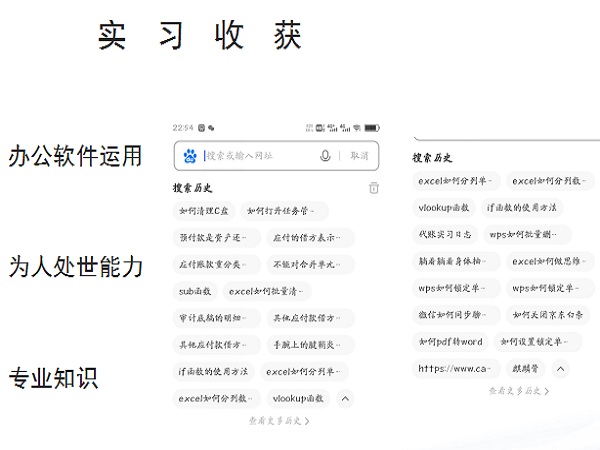Image resolution: width=600 pixels, height=450 pixels.
Task: Select the 麒麟臂 history chip
Action: (525, 368)
